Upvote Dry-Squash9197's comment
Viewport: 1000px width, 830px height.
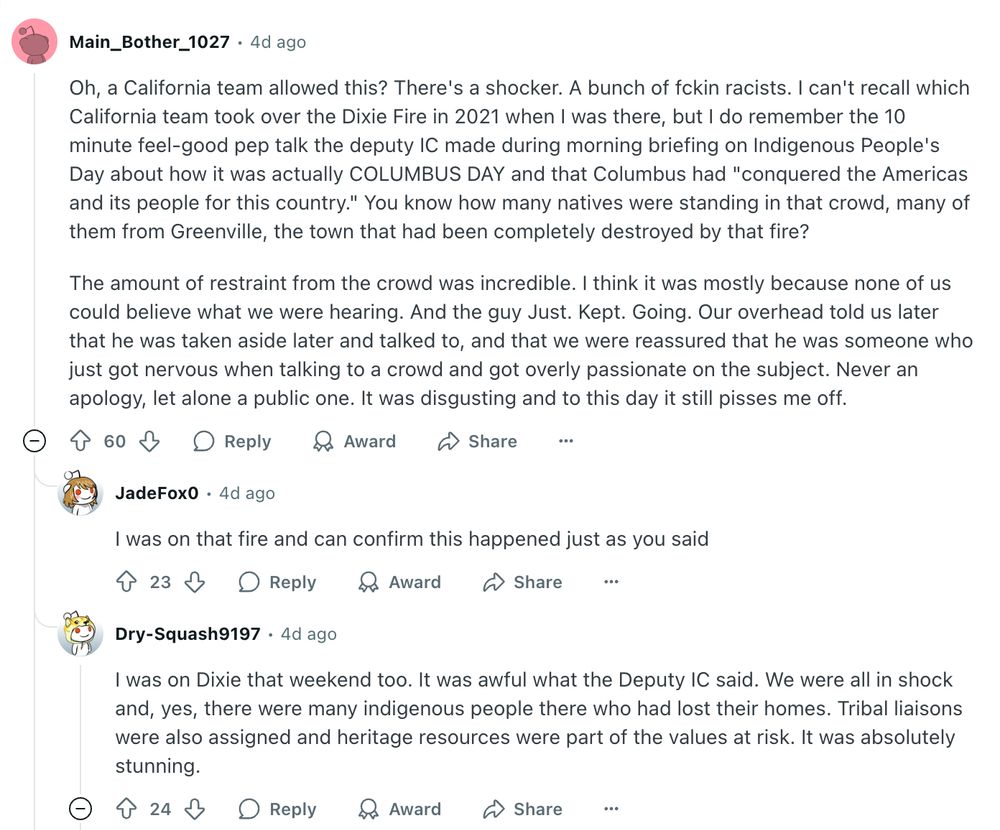(x=126, y=809)
